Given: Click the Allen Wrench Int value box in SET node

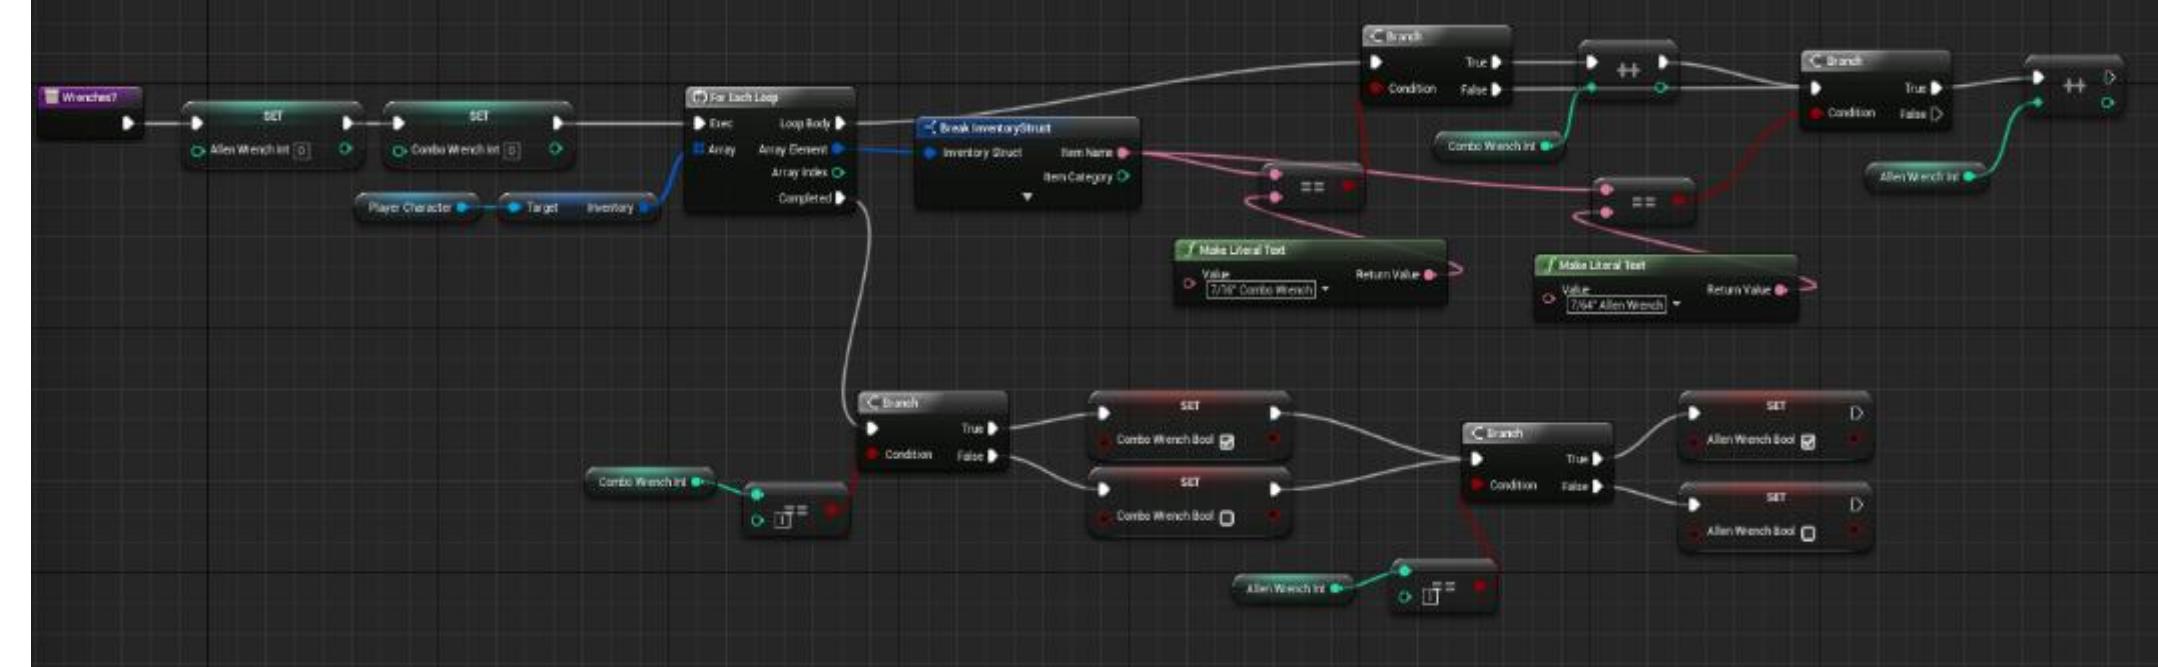Looking at the screenshot, I should pyautogui.click(x=302, y=150).
